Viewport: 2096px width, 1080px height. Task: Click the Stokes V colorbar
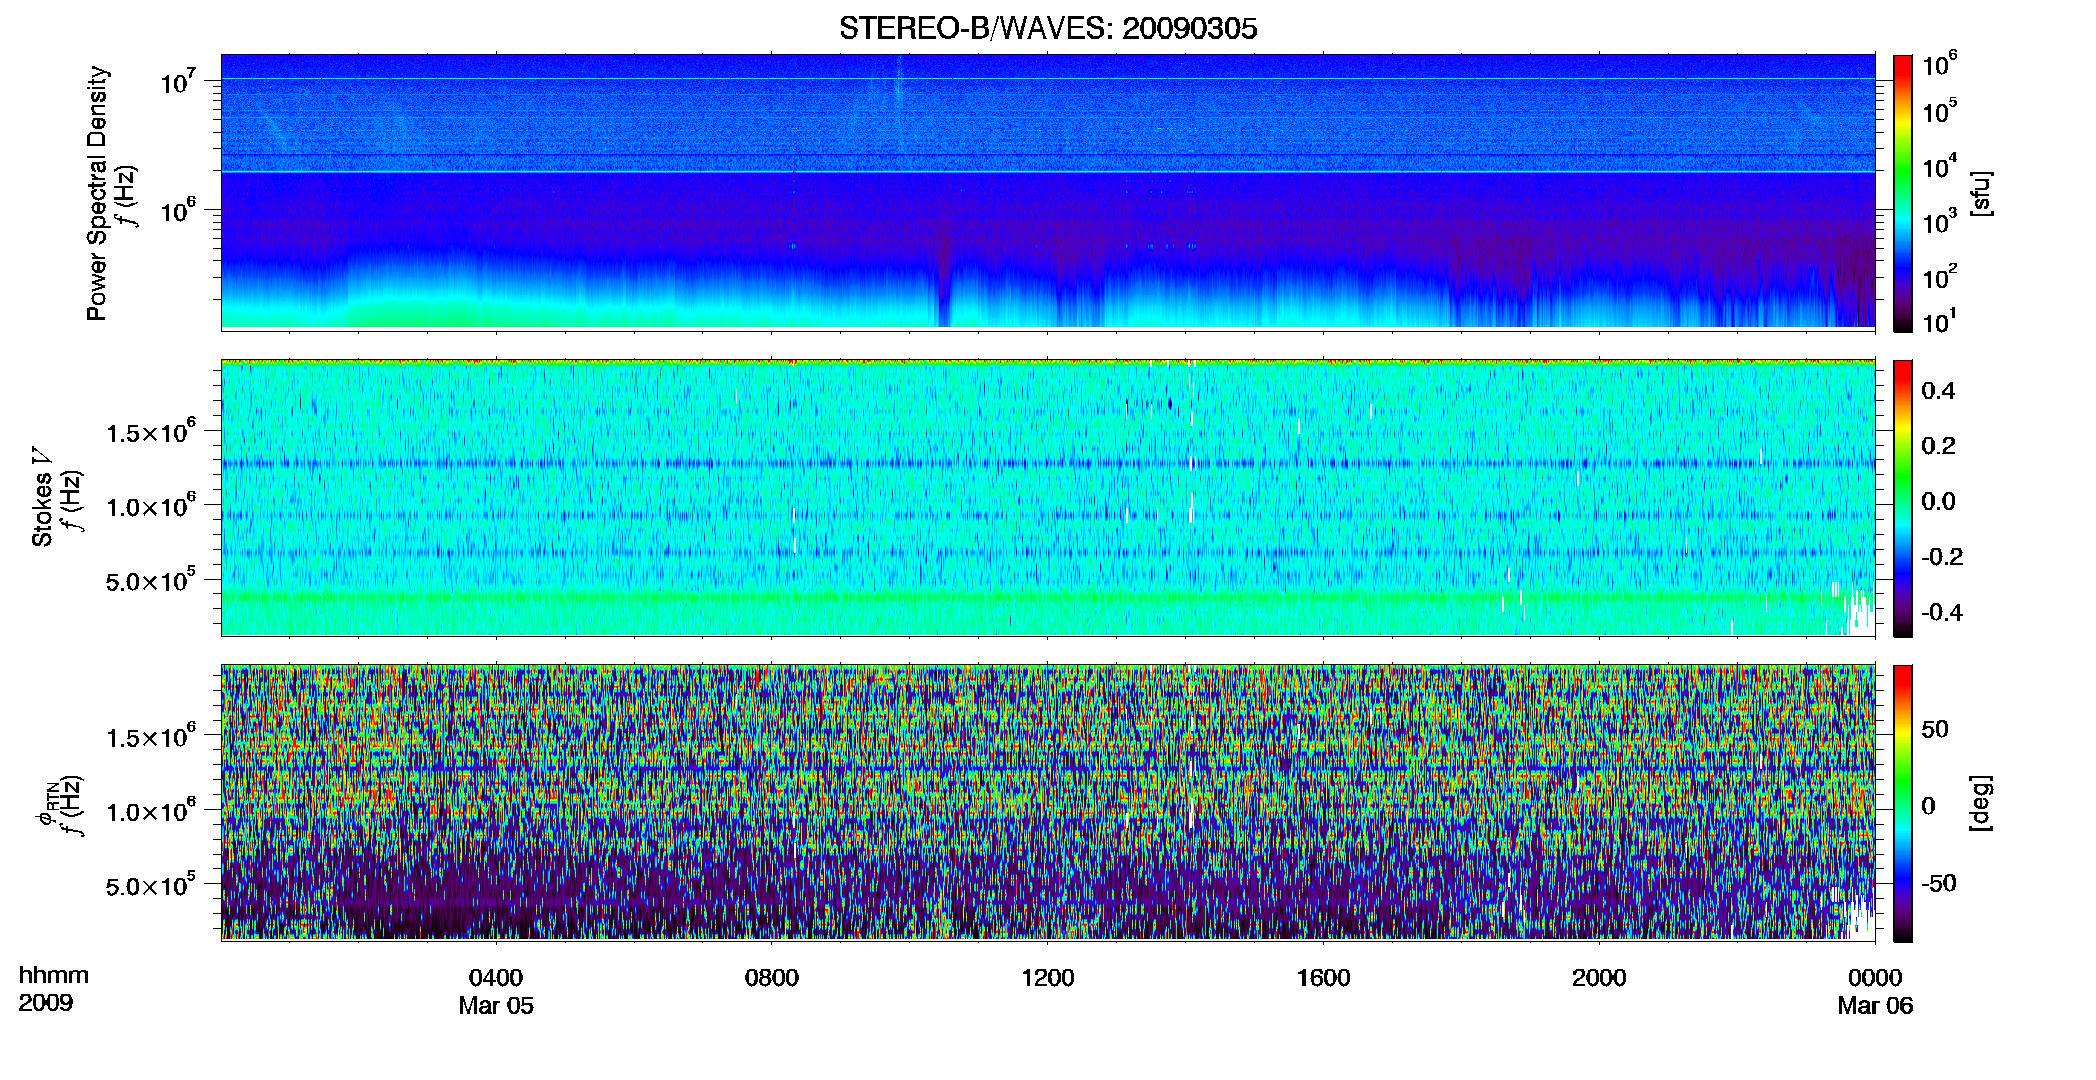coord(1903,498)
